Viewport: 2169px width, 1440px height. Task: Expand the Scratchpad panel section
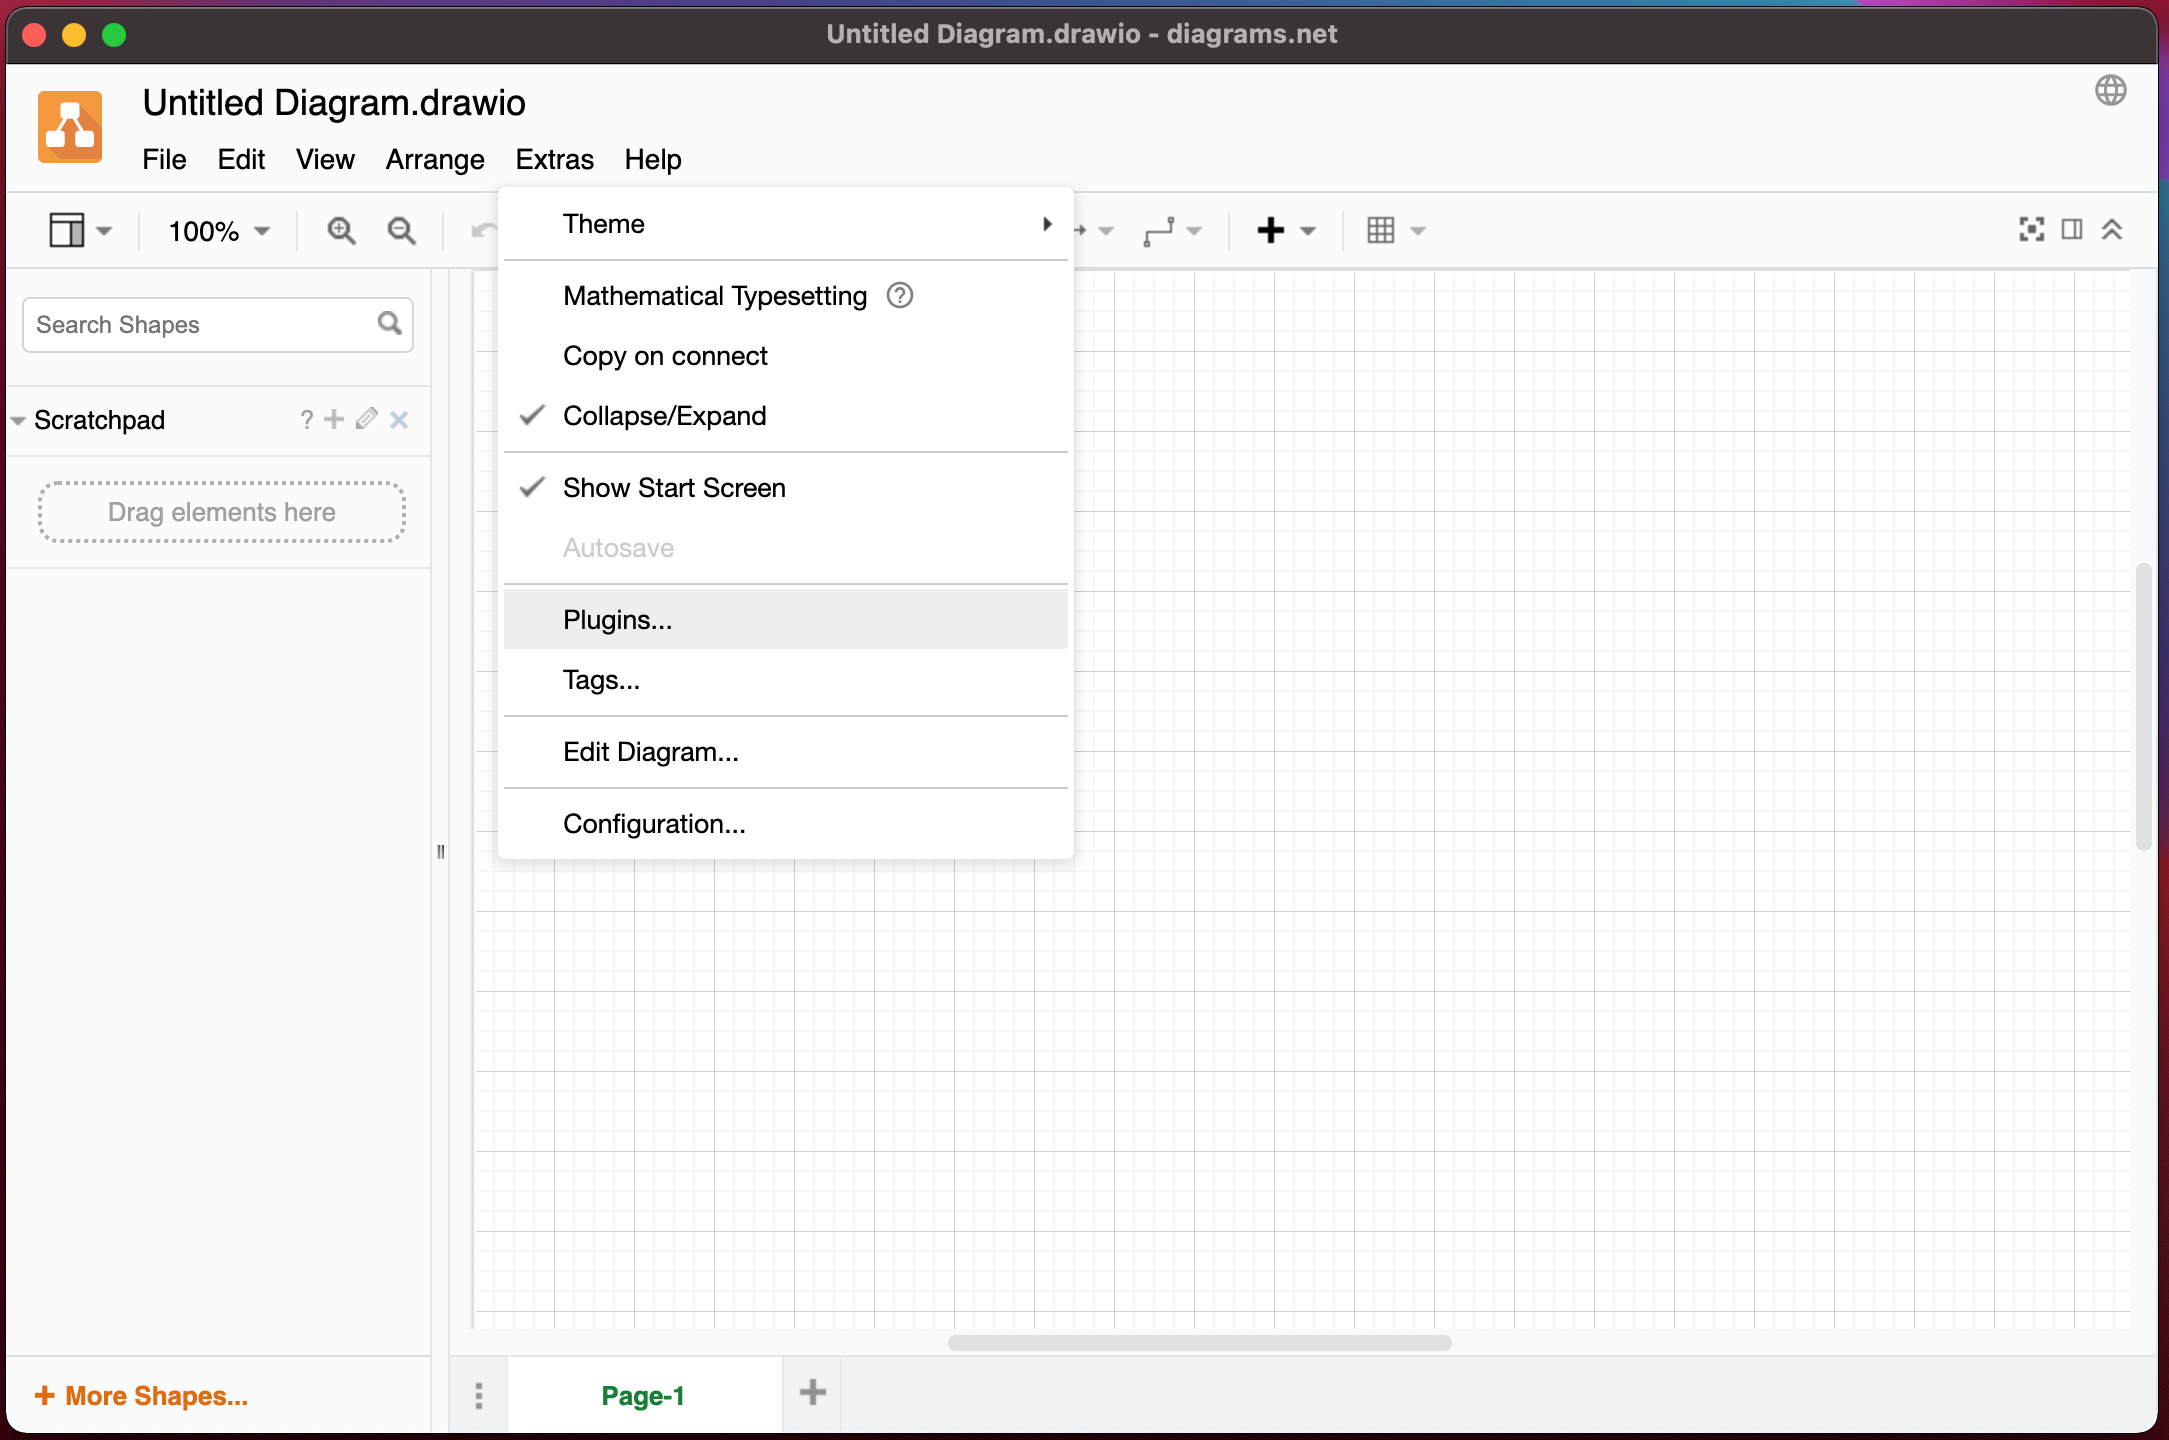coord(19,419)
